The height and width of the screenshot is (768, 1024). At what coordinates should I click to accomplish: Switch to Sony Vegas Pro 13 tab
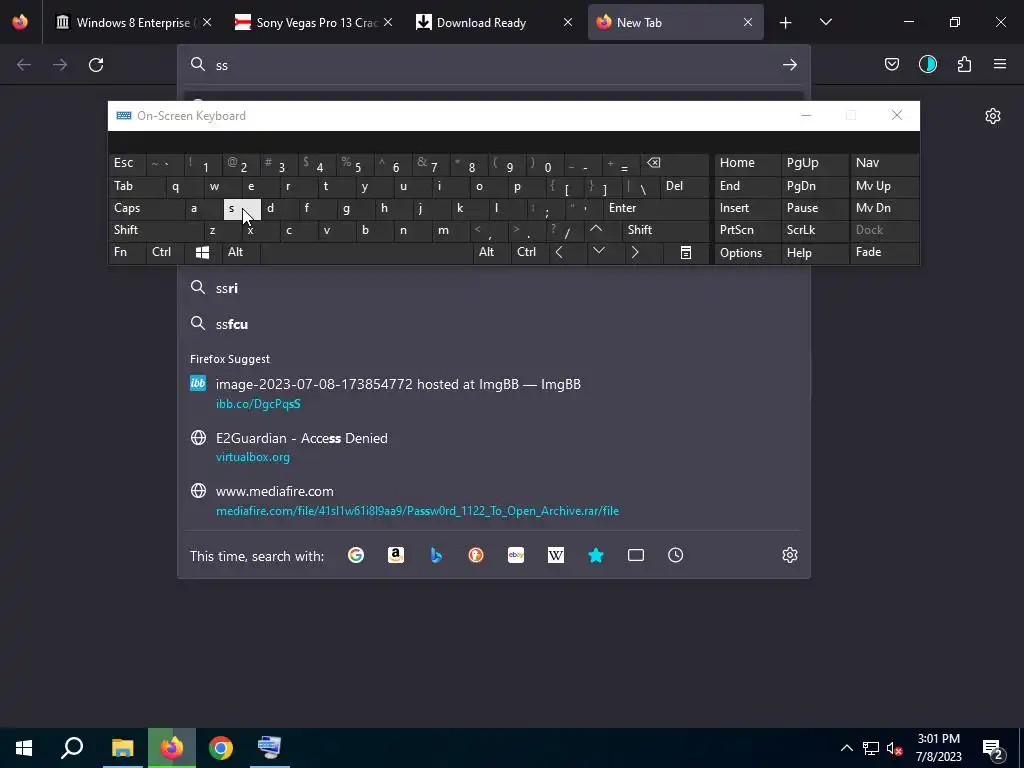click(x=313, y=23)
